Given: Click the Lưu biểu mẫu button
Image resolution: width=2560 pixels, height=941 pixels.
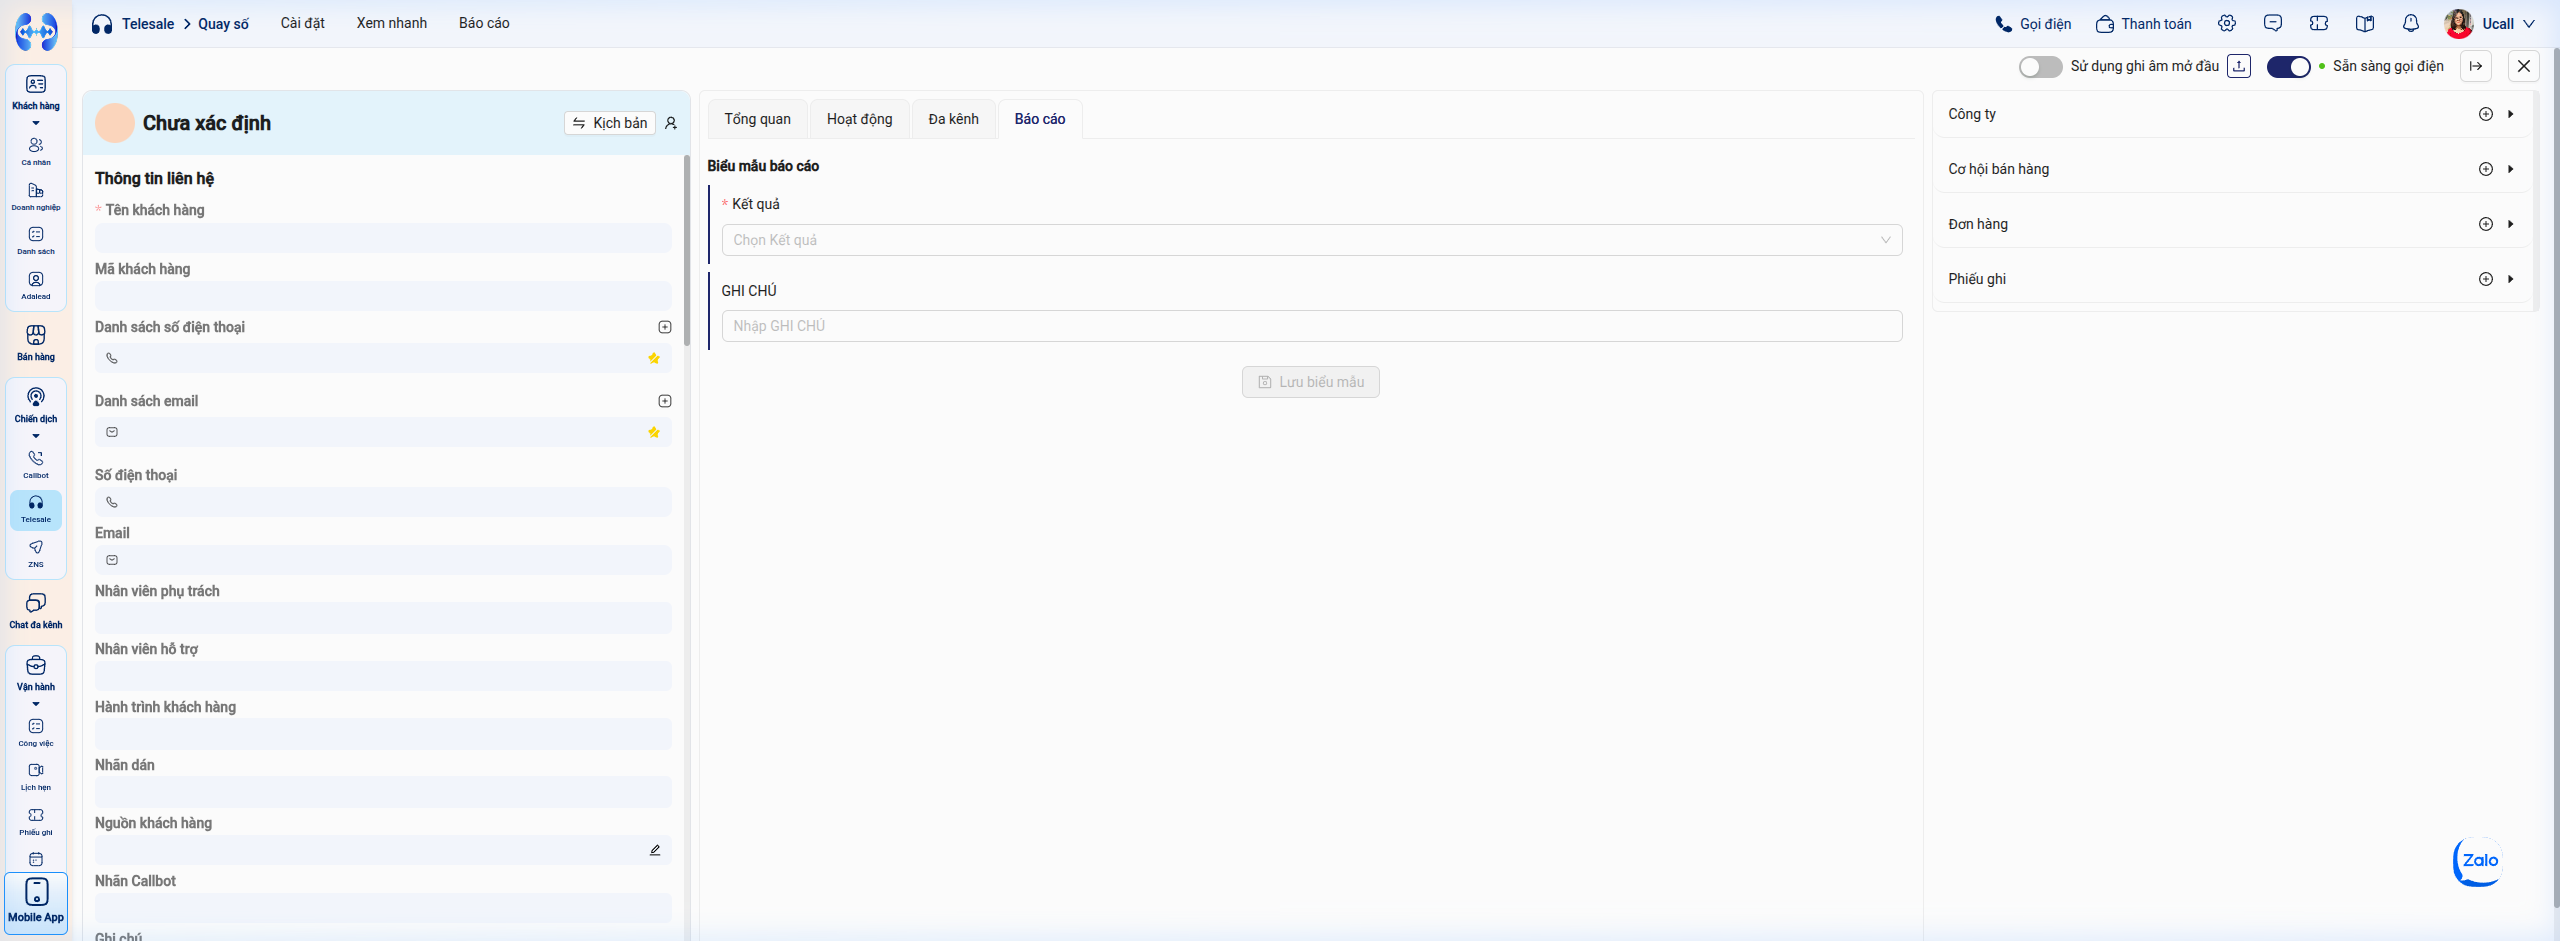Looking at the screenshot, I should [x=1311, y=382].
